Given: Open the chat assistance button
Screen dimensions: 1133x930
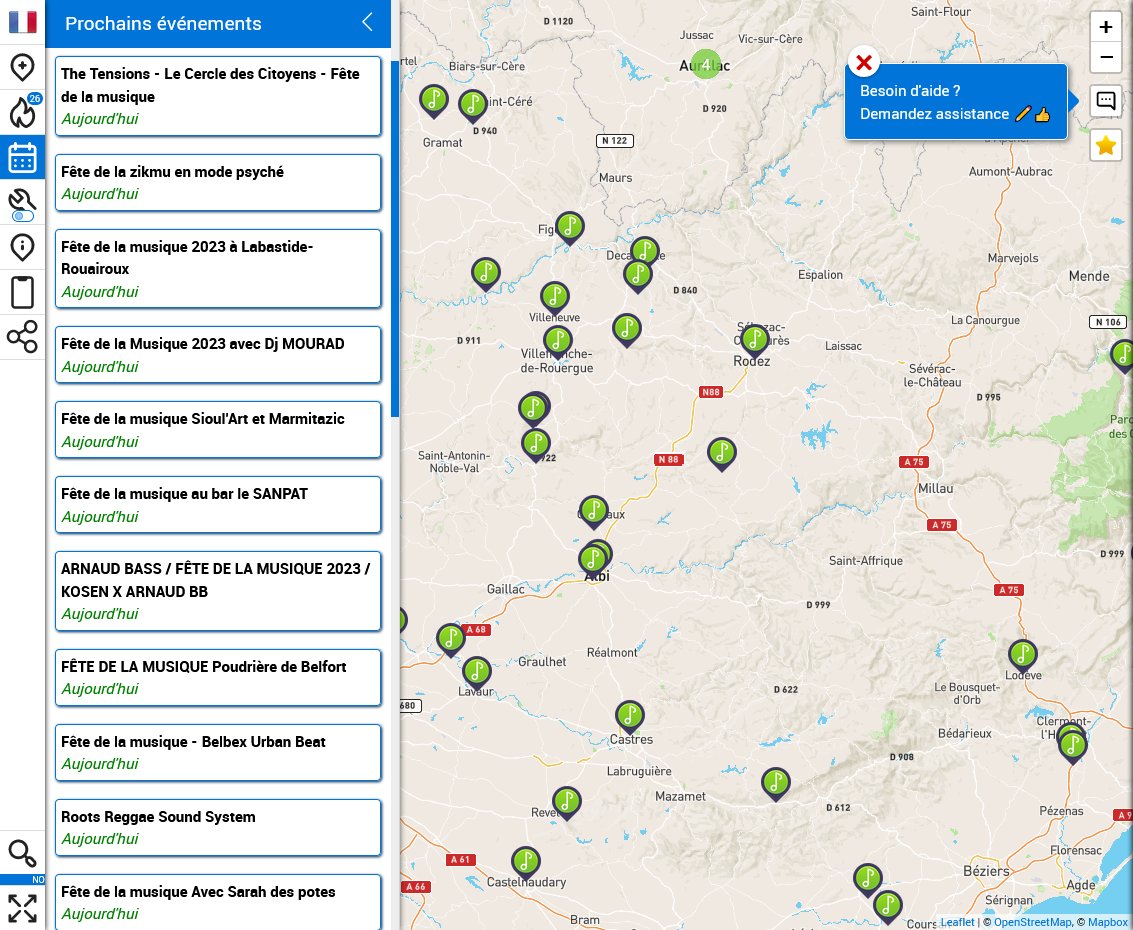Looking at the screenshot, I should pos(1106,100).
